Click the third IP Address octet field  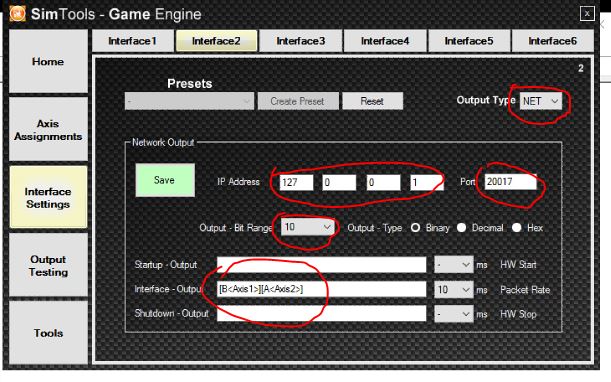click(383, 182)
